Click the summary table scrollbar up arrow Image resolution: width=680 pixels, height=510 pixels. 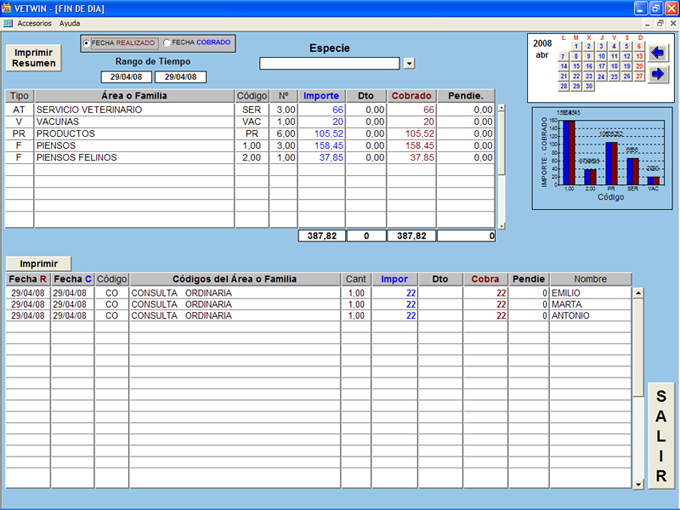coord(502,108)
